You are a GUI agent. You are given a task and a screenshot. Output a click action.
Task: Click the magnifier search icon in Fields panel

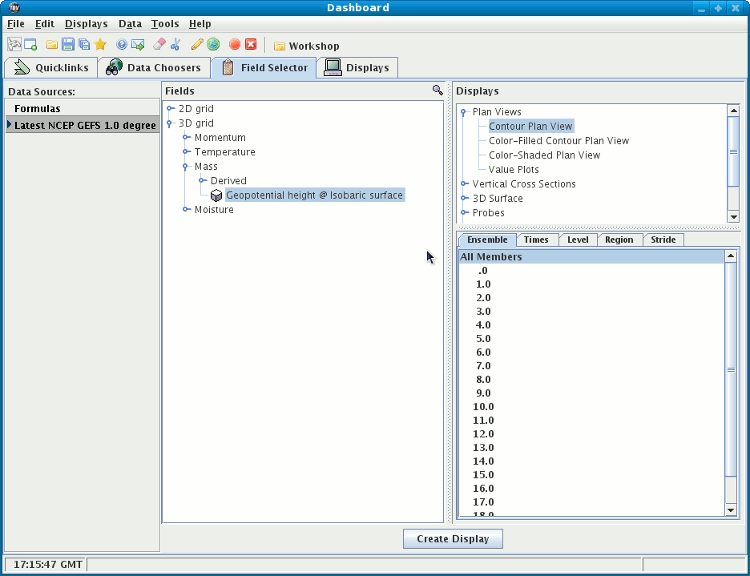click(x=437, y=90)
